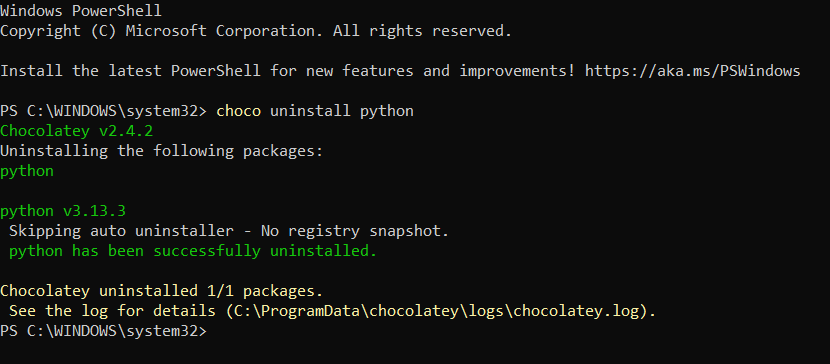The height and width of the screenshot is (364, 830).
Task: Click "python" argument of the choco command
Action: (386, 111)
